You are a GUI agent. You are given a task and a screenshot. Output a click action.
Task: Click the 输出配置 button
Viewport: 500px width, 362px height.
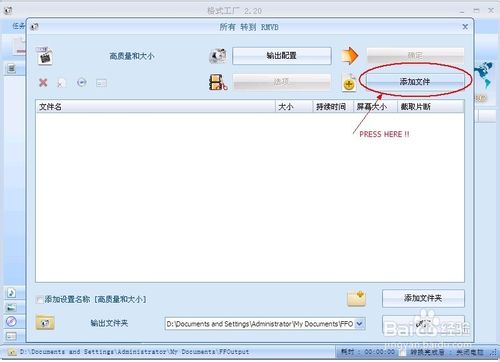[x=282, y=56]
